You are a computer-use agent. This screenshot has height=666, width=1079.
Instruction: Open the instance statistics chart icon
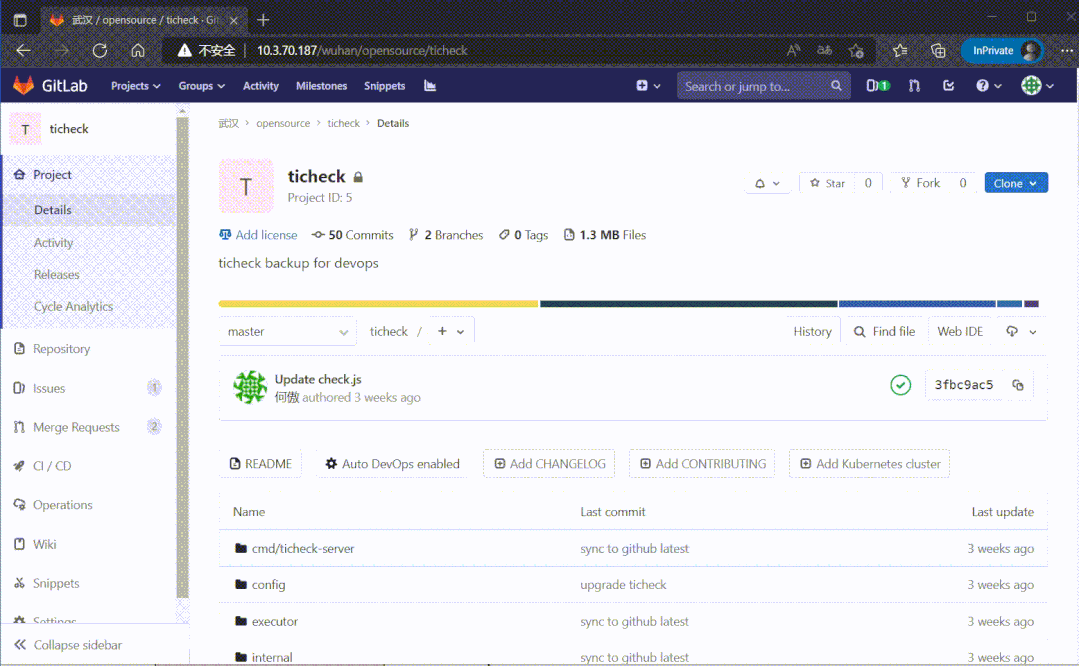click(430, 86)
